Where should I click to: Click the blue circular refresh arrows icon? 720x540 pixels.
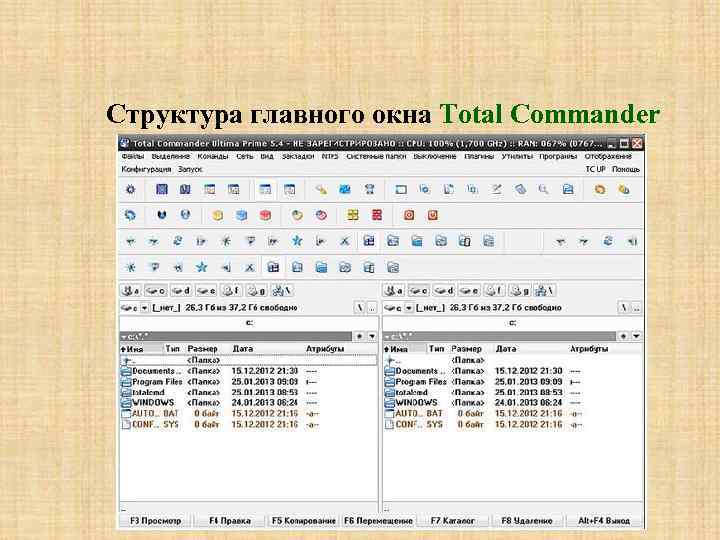(x=130, y=215)
